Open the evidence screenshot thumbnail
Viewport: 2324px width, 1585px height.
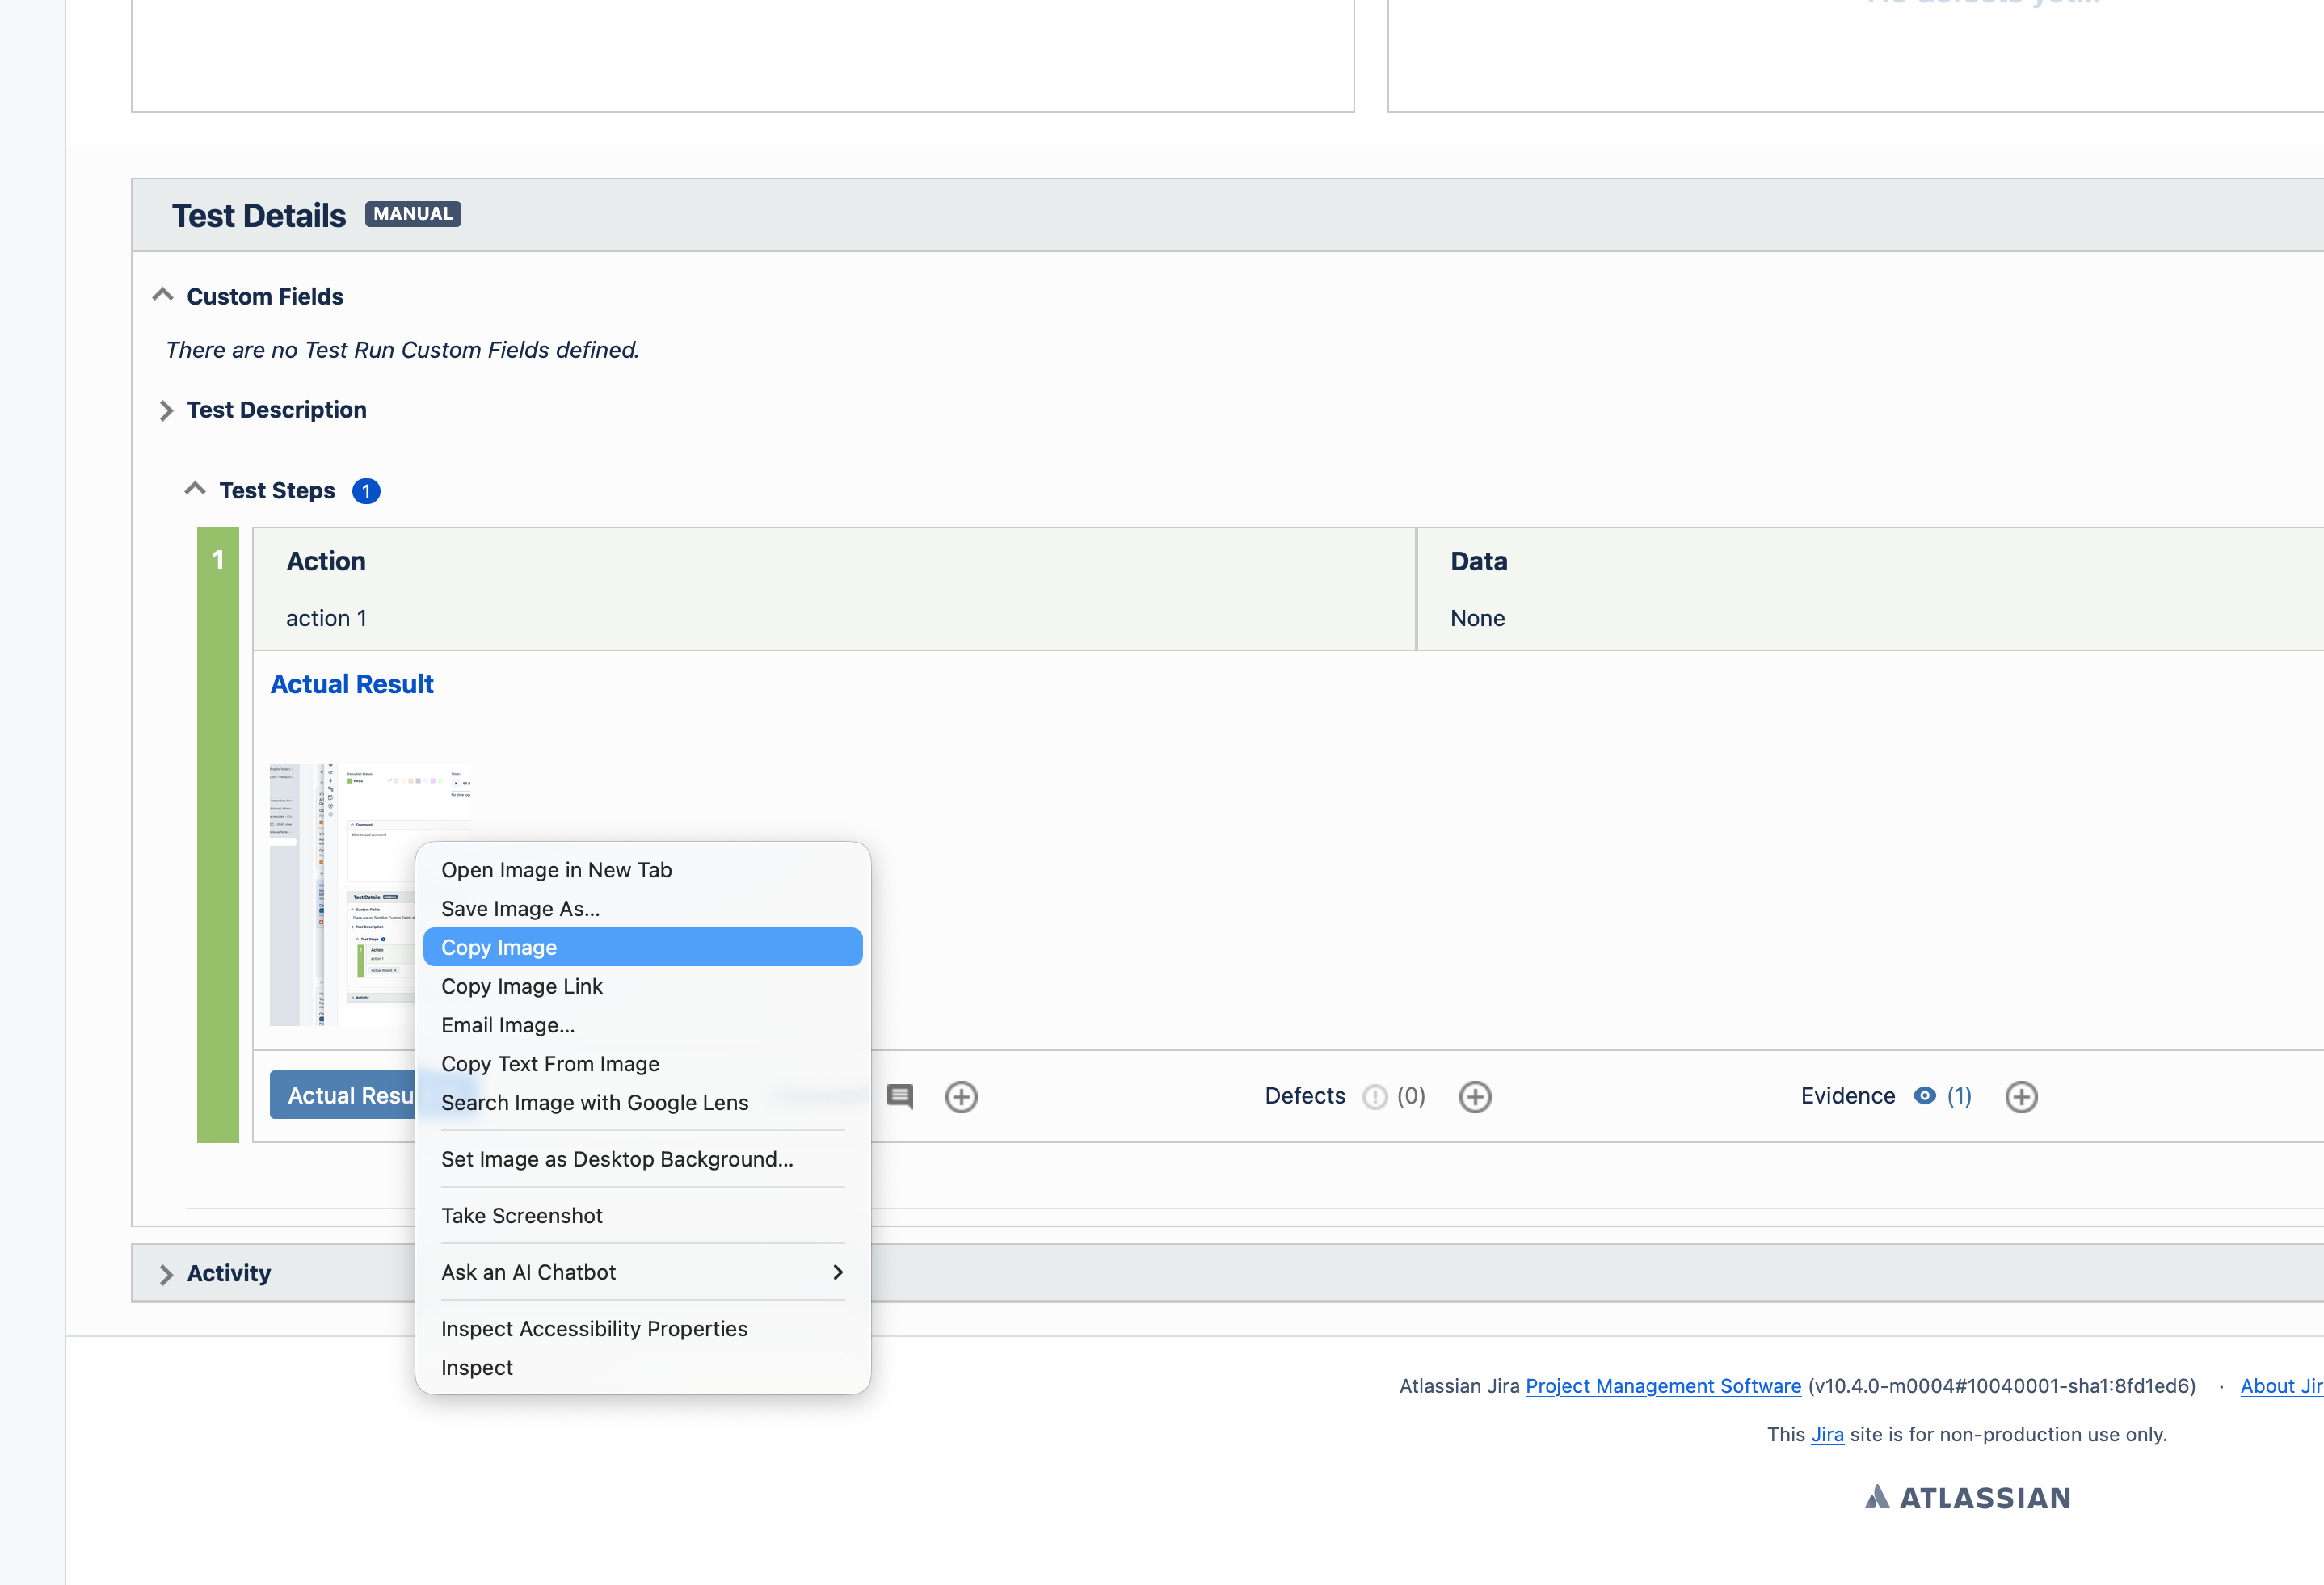click(x=342, y=895)
